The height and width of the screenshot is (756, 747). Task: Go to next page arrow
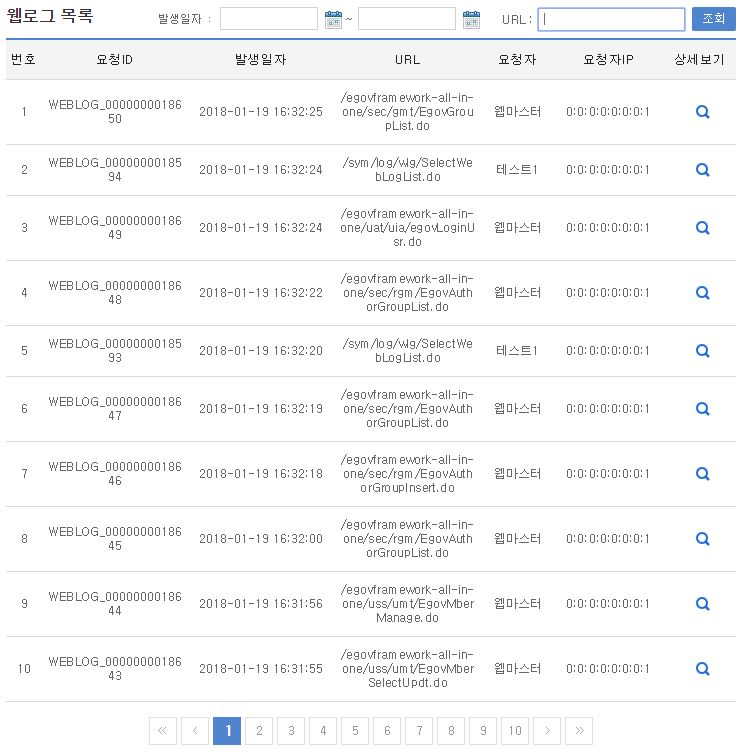click(547, 731)
